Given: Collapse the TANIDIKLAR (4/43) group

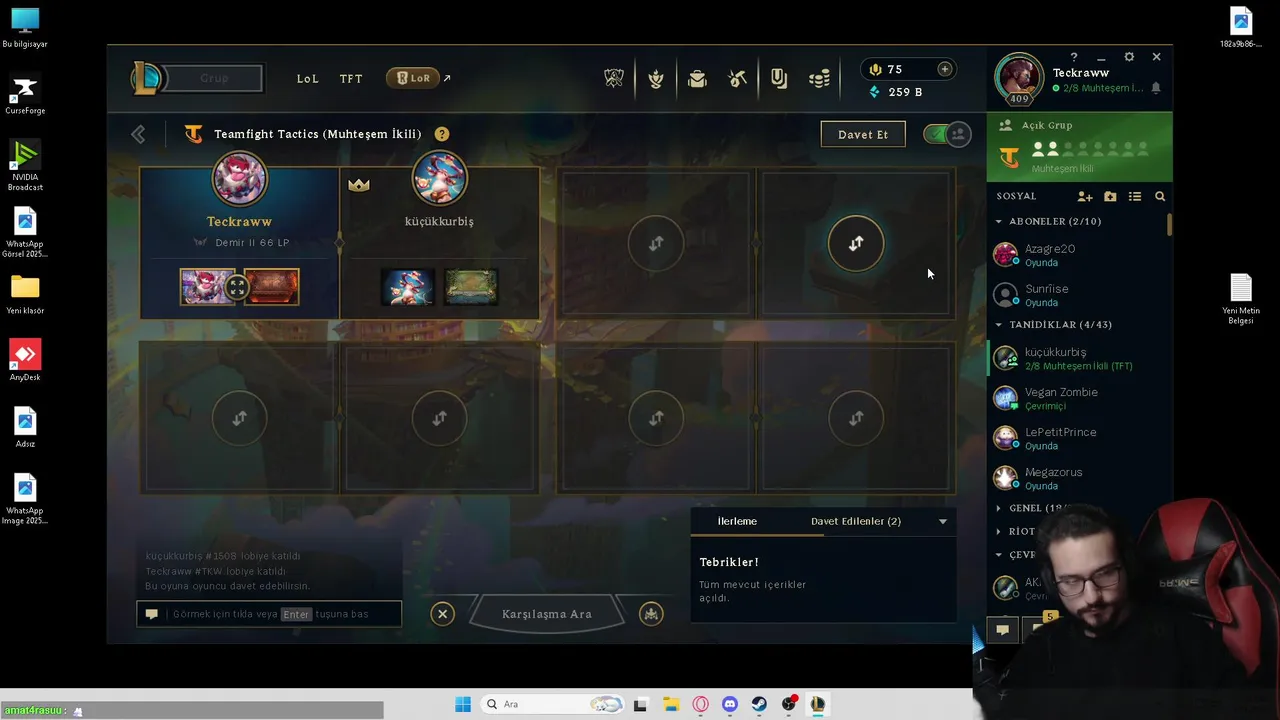Looking at the screenshot, I should (x=998, y=325).
